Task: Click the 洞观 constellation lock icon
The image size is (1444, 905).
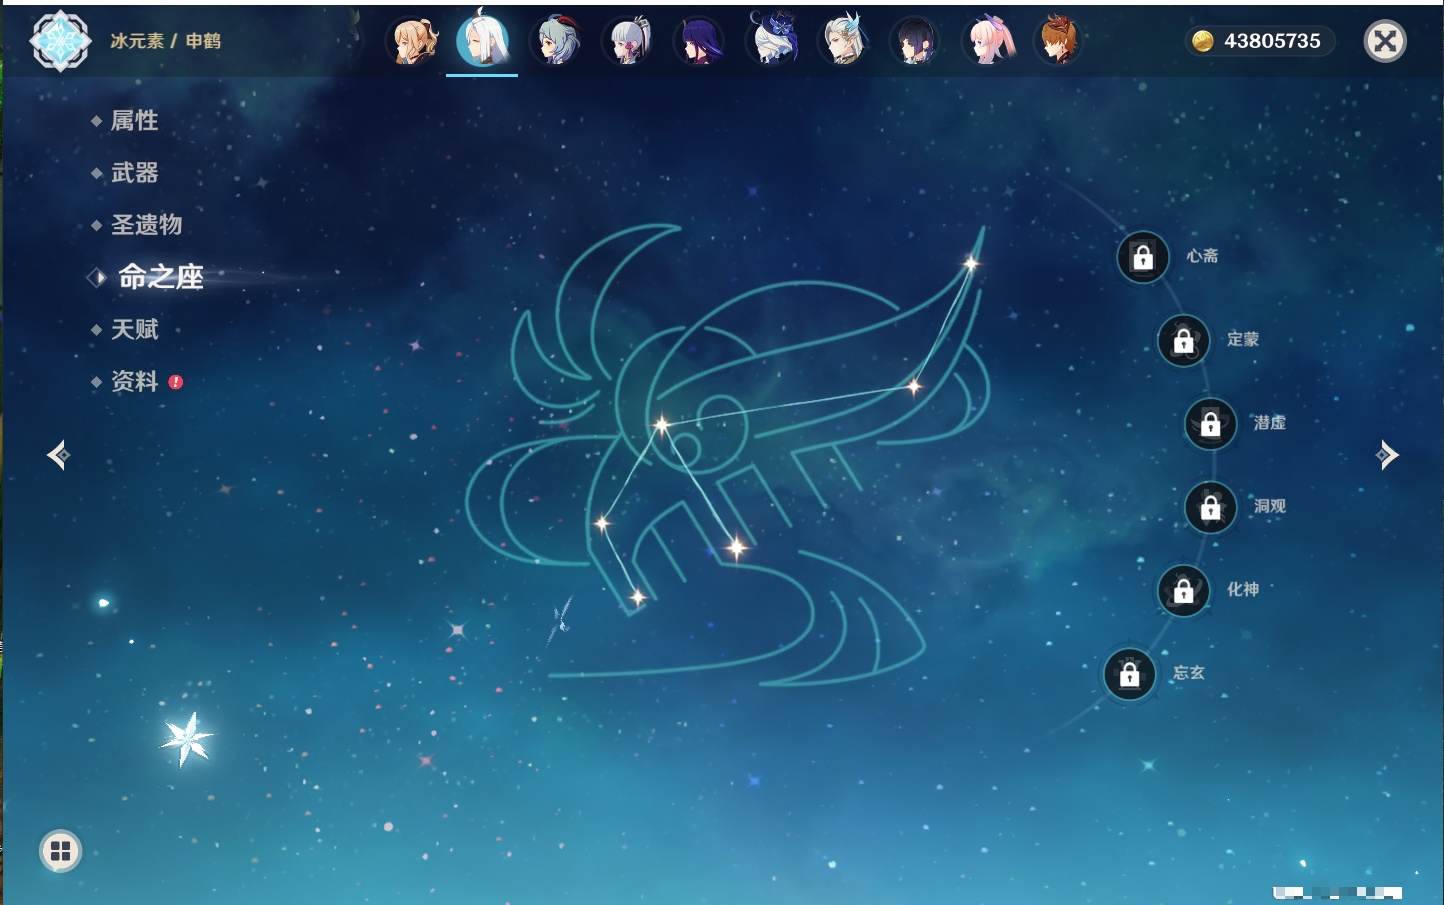Action: click(x=1210, y=508)
